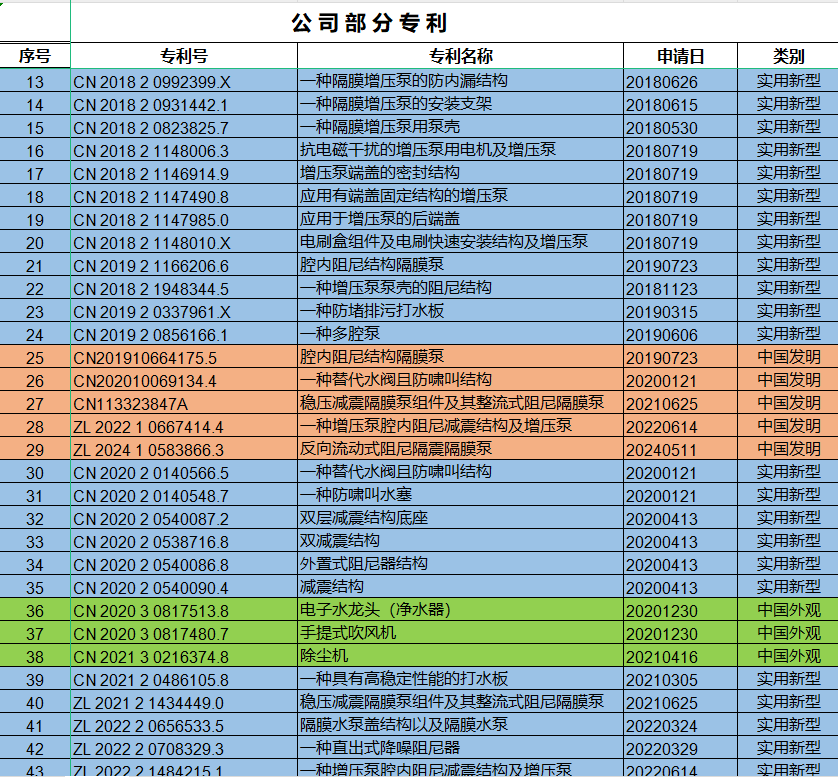Image resolution: width=838 pixels, height=777 pixels.
Task: Select sequence number cell 36
Action: pos(35,610)
